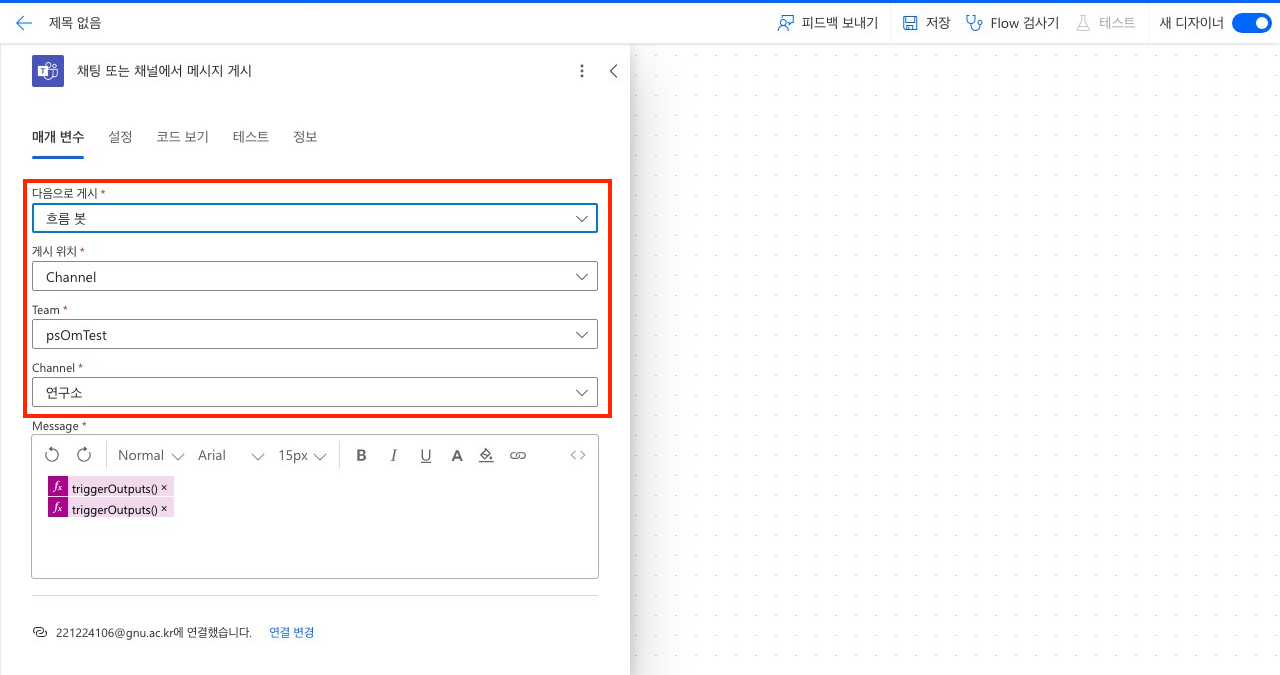The height and width of the screenshot is (675, 1280).
Task: Insert a link with chain icon
Action: (518, 455)
